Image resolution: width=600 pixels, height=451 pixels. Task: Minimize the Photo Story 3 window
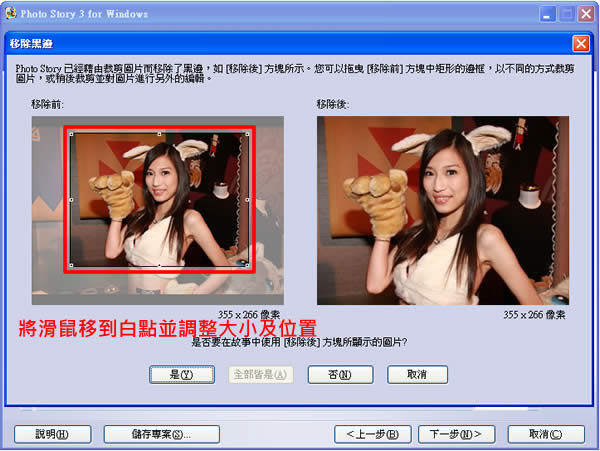(547, 15)
